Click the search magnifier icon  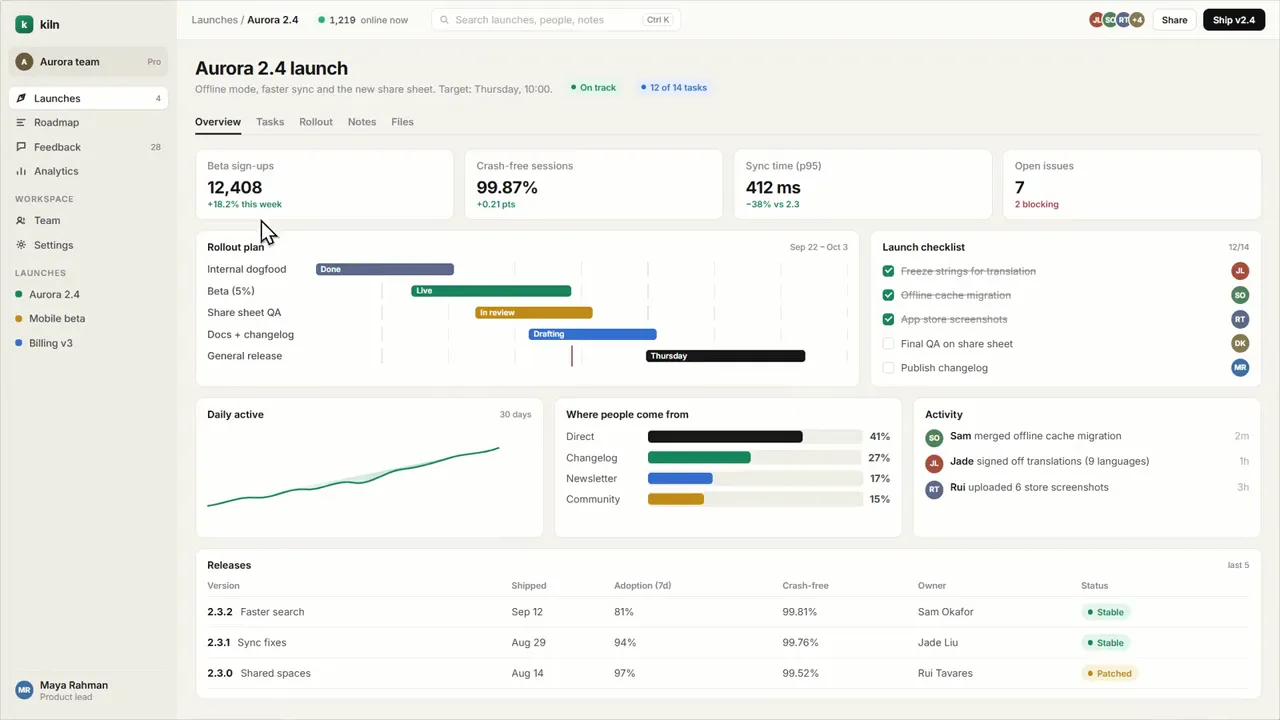[x=444, y=20]
